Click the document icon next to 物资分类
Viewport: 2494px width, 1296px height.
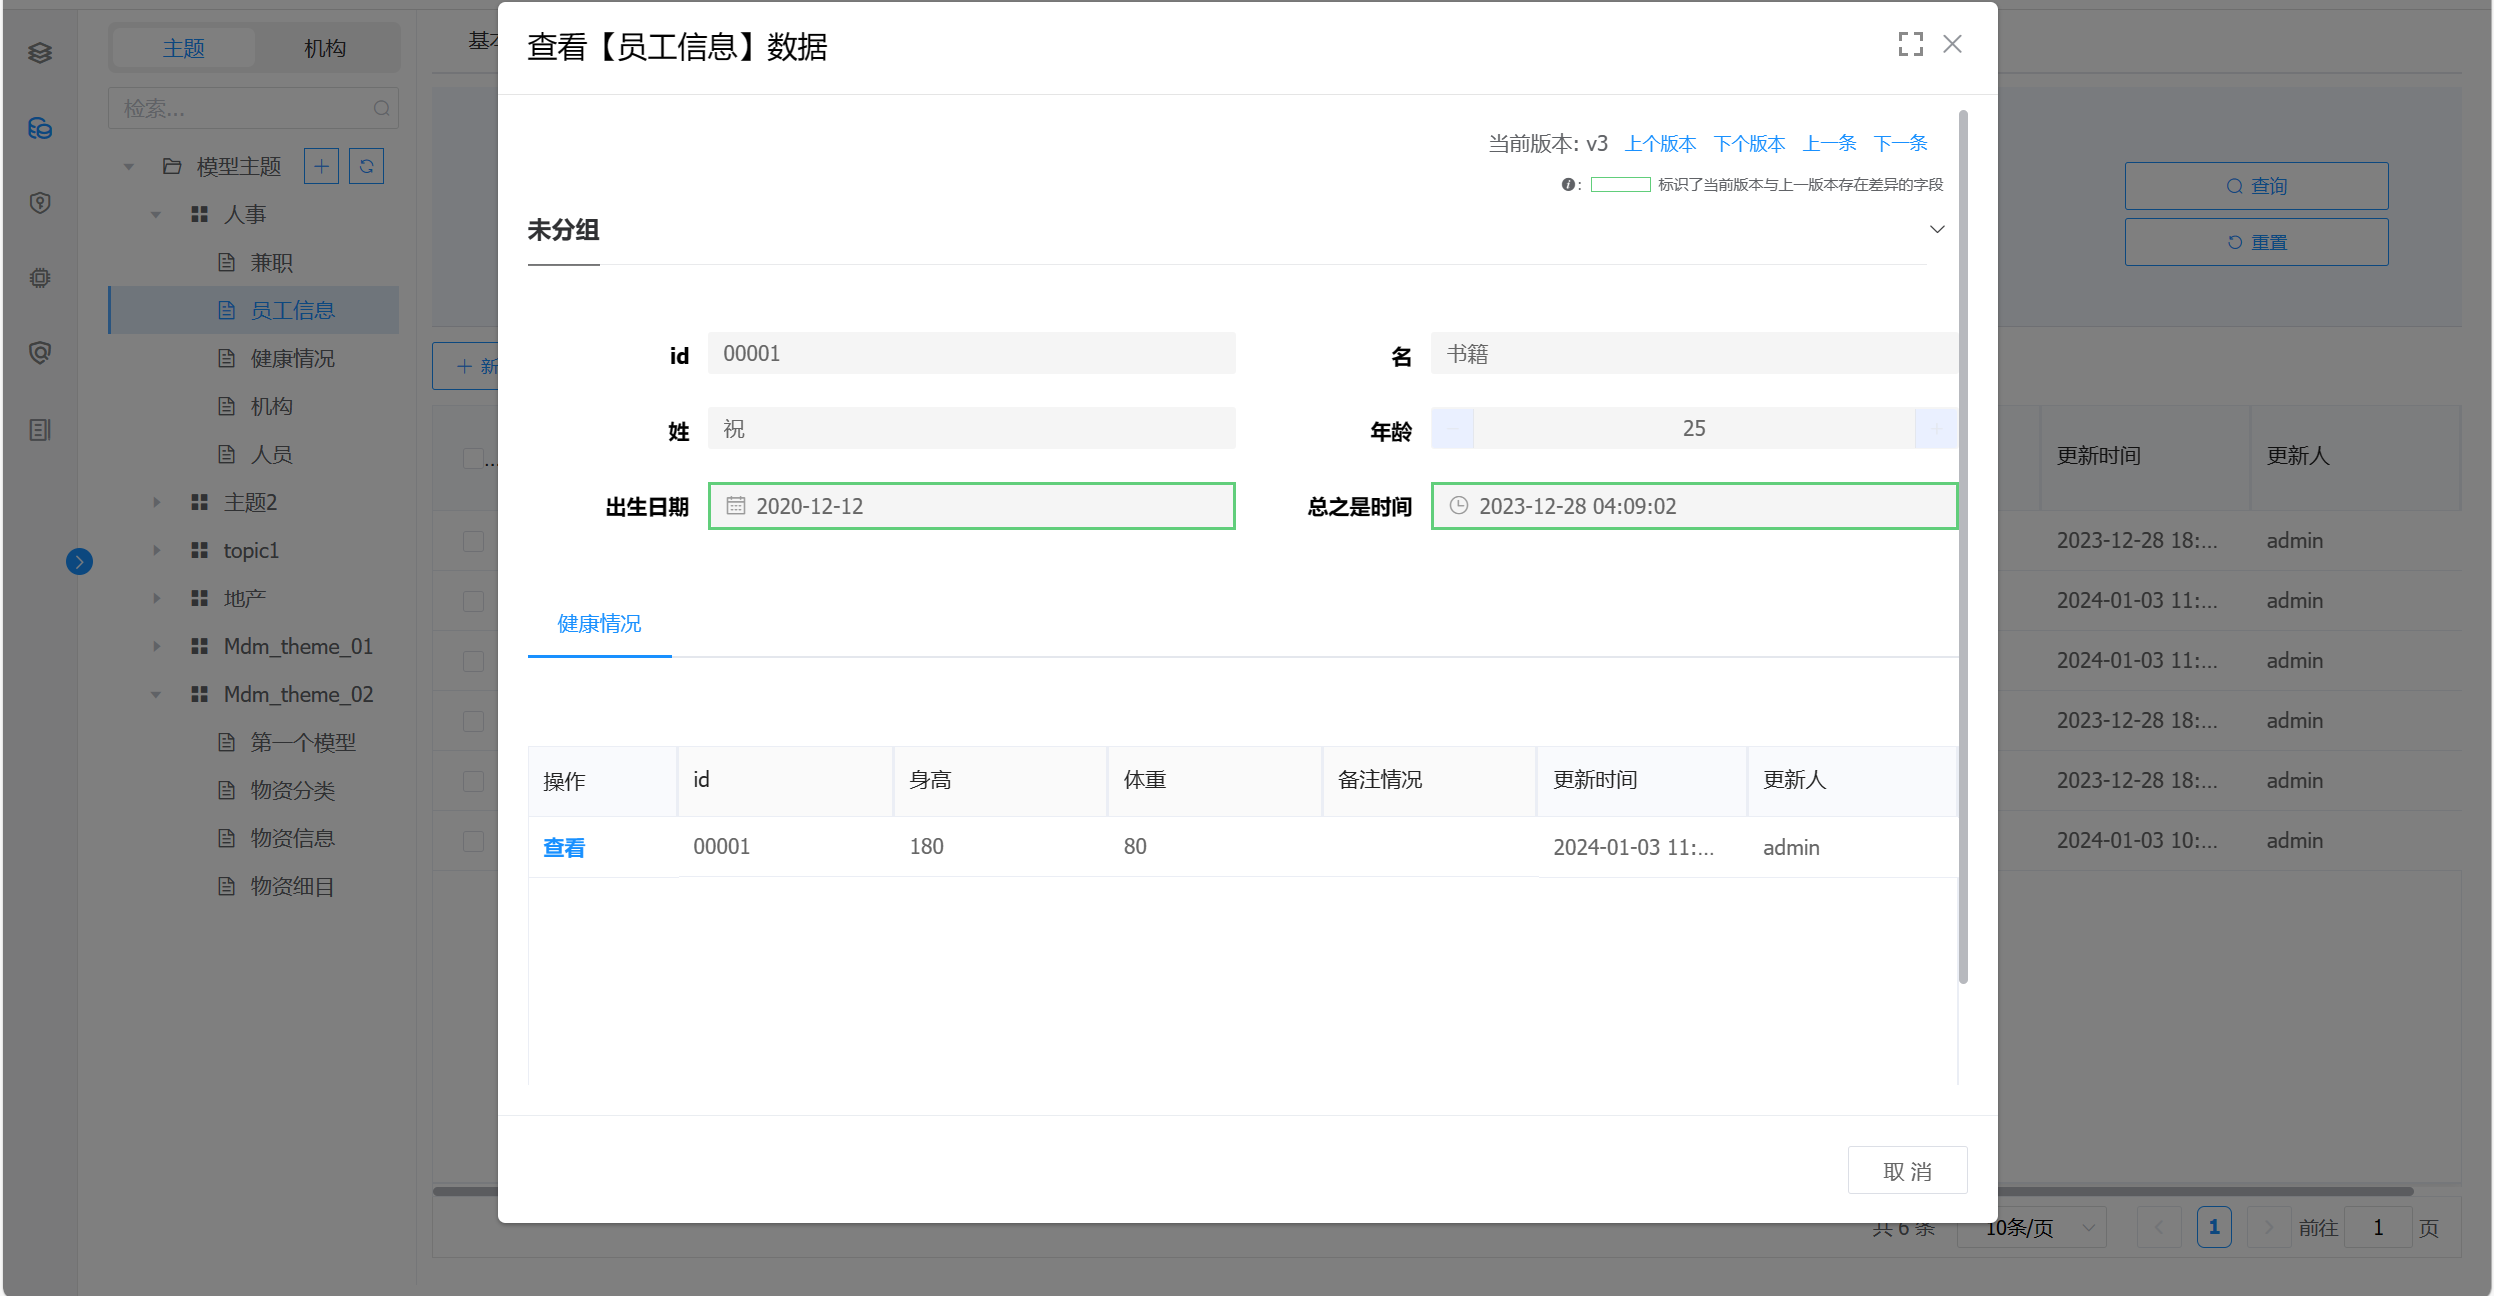227,790
